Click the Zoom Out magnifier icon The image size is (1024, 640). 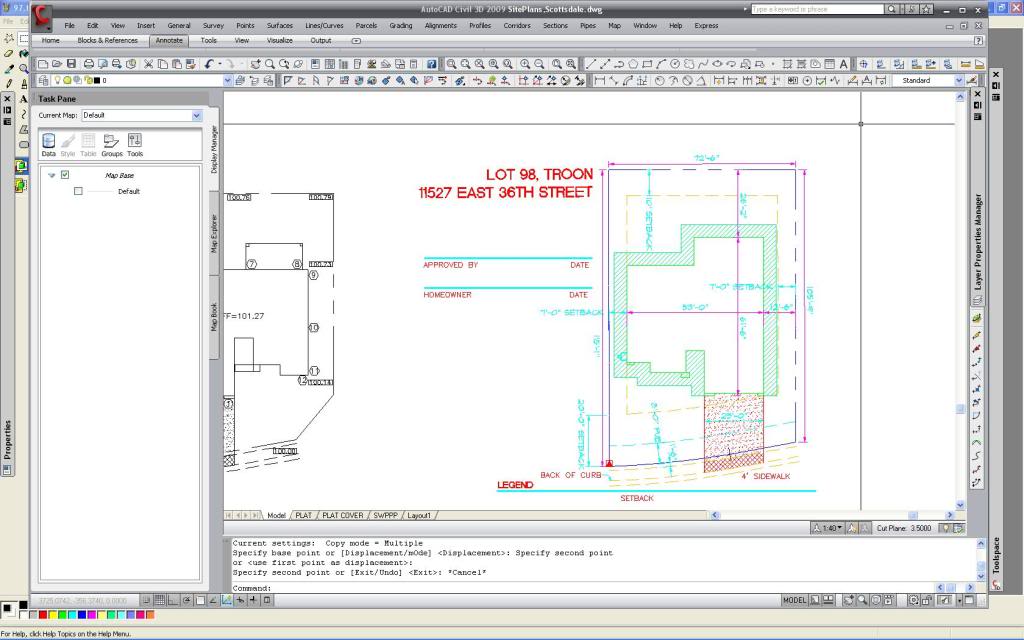point(539,64)
